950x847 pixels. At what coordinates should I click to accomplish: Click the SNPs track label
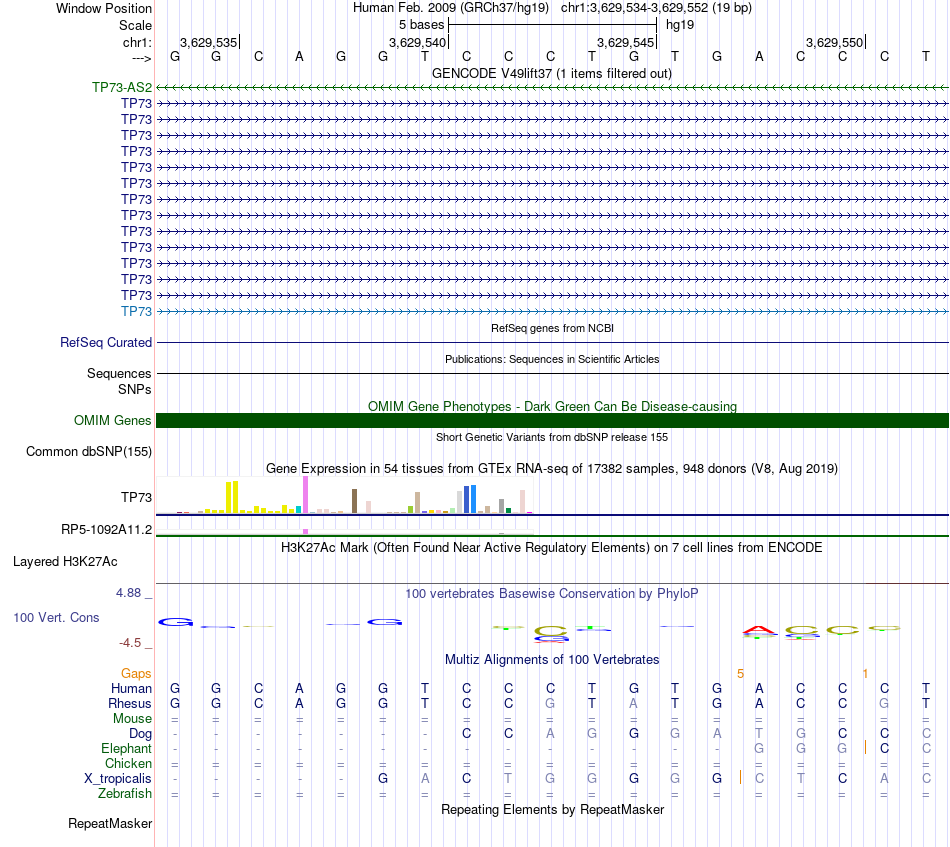click(135, 390)
